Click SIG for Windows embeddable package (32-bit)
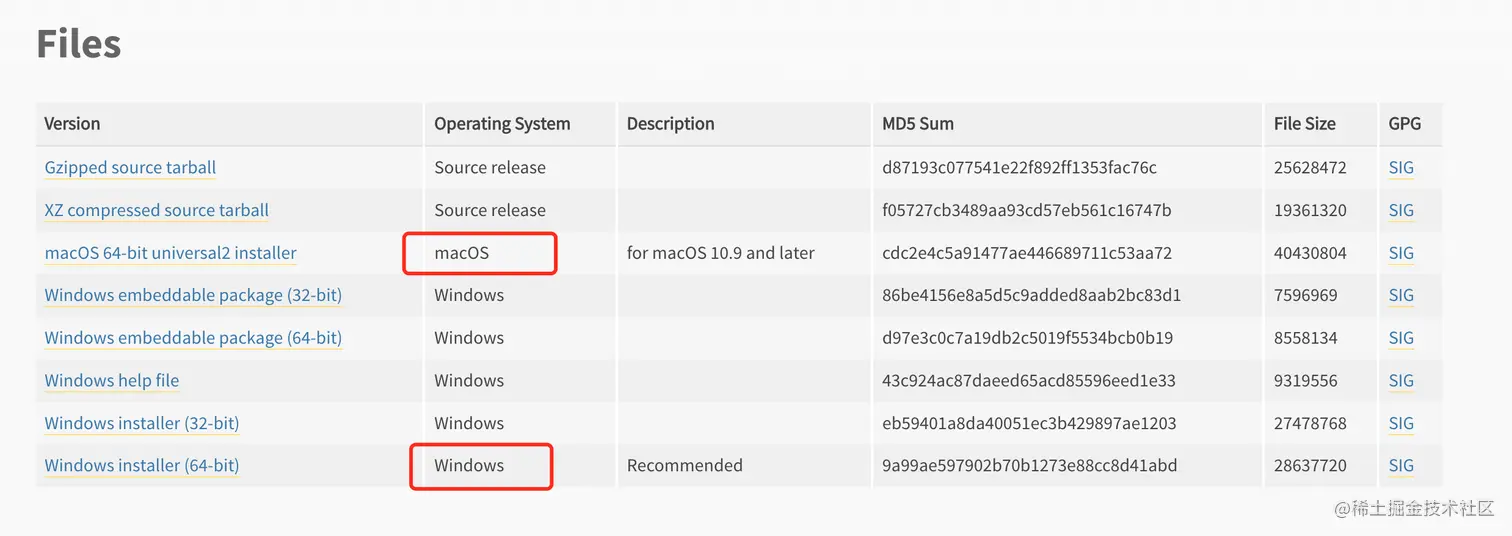1512x536 pixels. 1401,296
